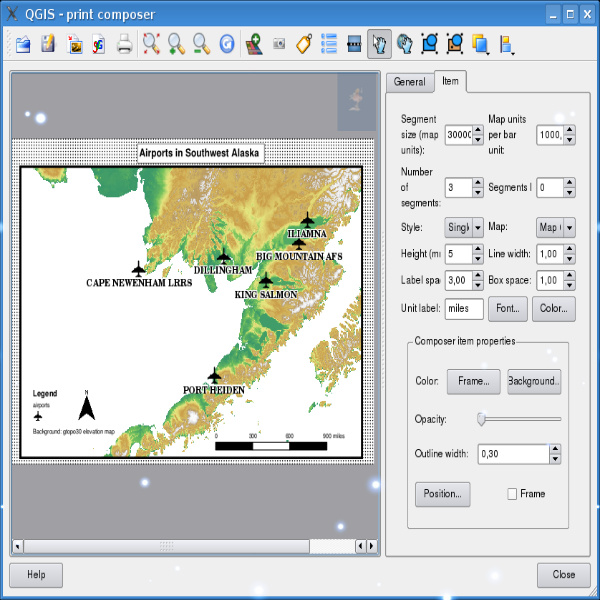
Task: Select the Iliamna airport plane marker
Action: point(307,220)
